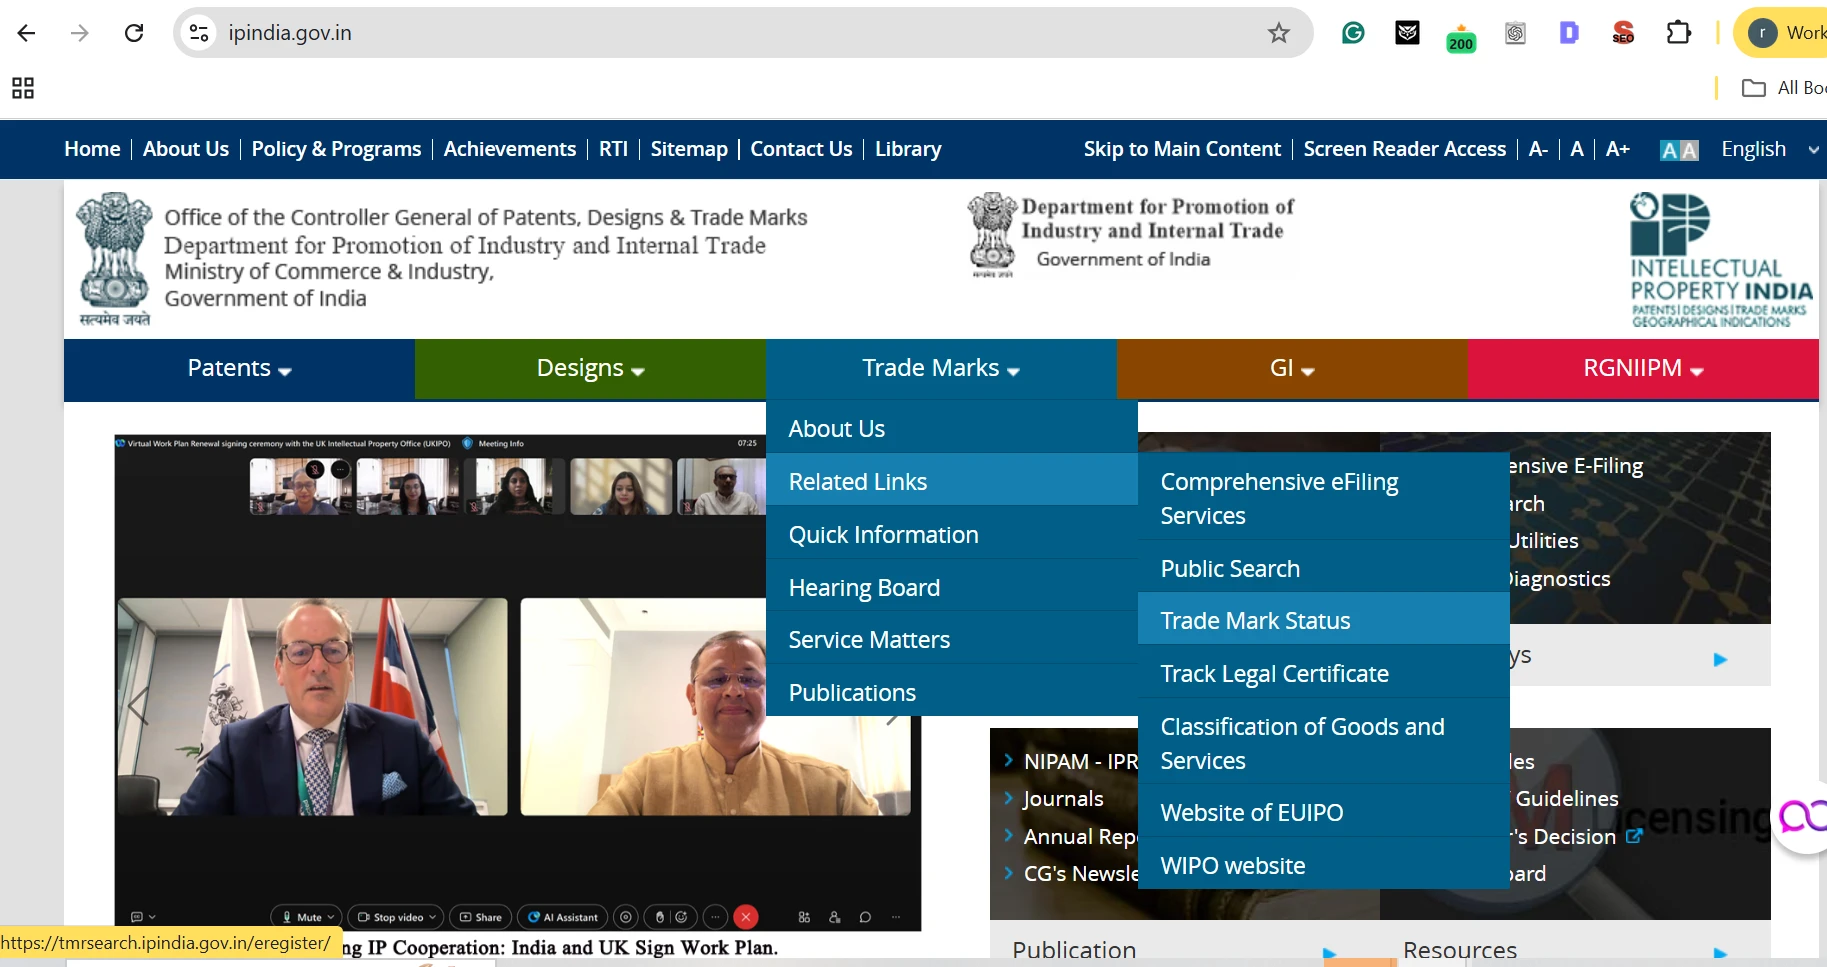1827x967 pixels.
Task: Open Quick Information in Trade Marks menu
Action: pyautogui.click(x=883, y=535)
